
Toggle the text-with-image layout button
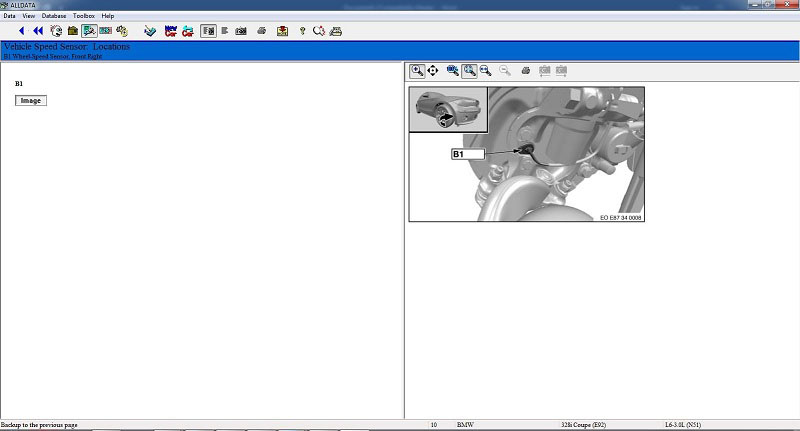click(208, 31)
